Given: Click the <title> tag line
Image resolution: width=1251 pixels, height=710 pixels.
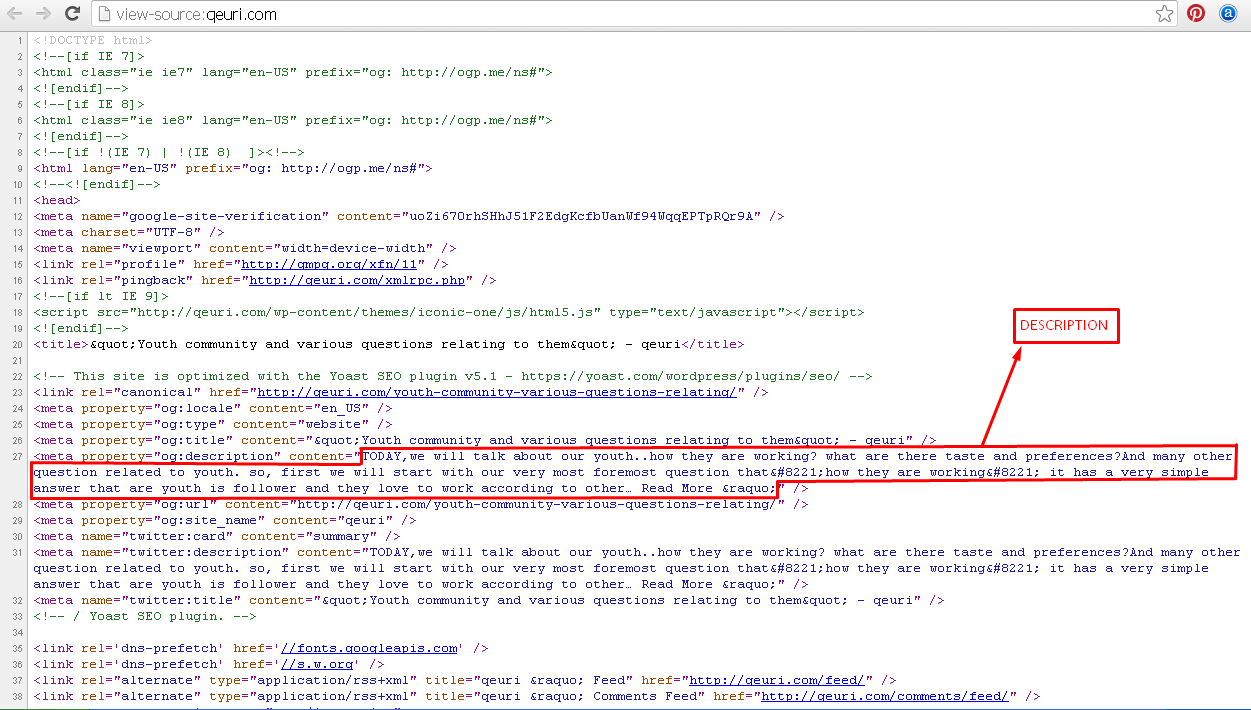Looking at the screenshot, I should (389, 344).
